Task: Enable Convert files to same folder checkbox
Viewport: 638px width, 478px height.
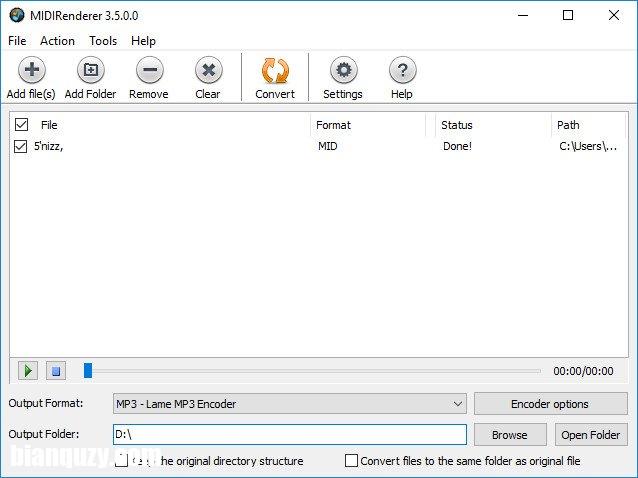Action: click(351, 461)
